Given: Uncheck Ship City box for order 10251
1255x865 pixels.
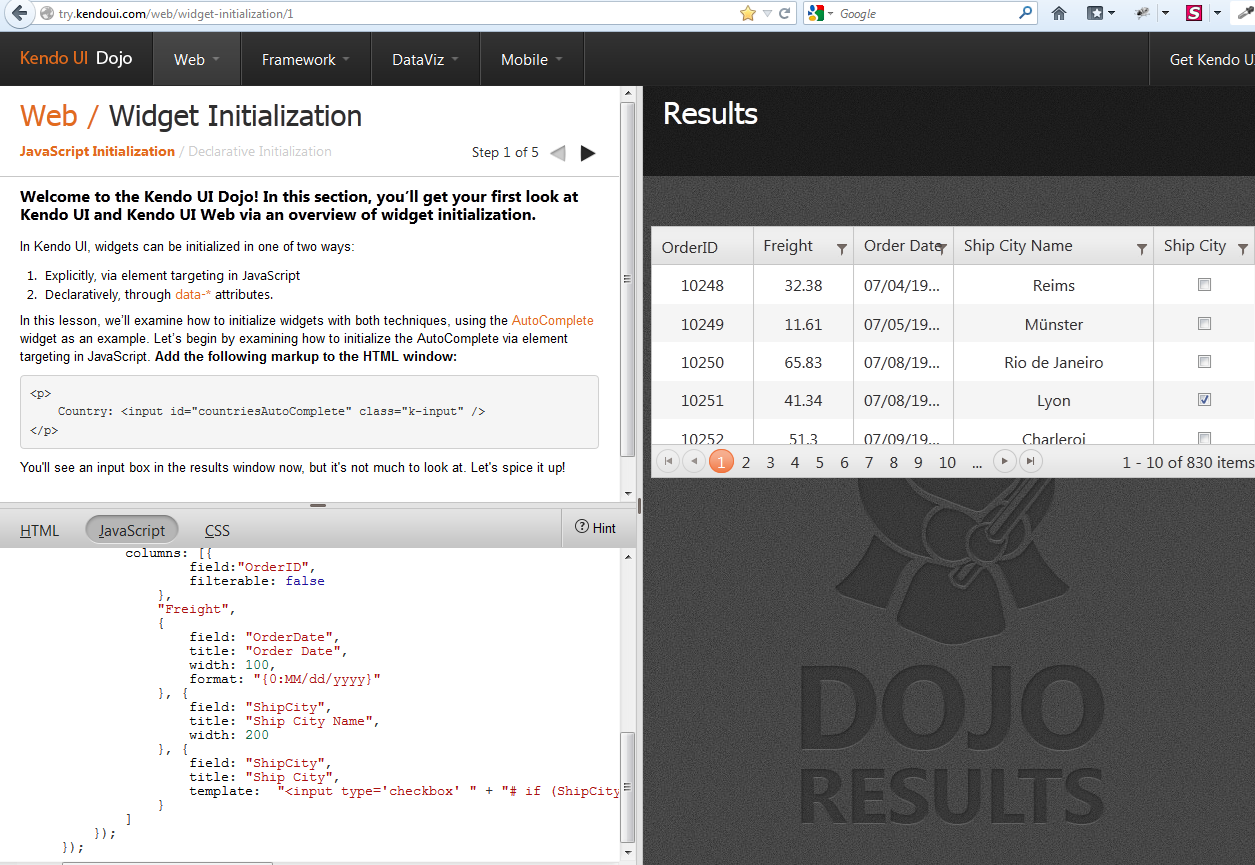Looking at the screenshot, I should (x=1204, y=398).
